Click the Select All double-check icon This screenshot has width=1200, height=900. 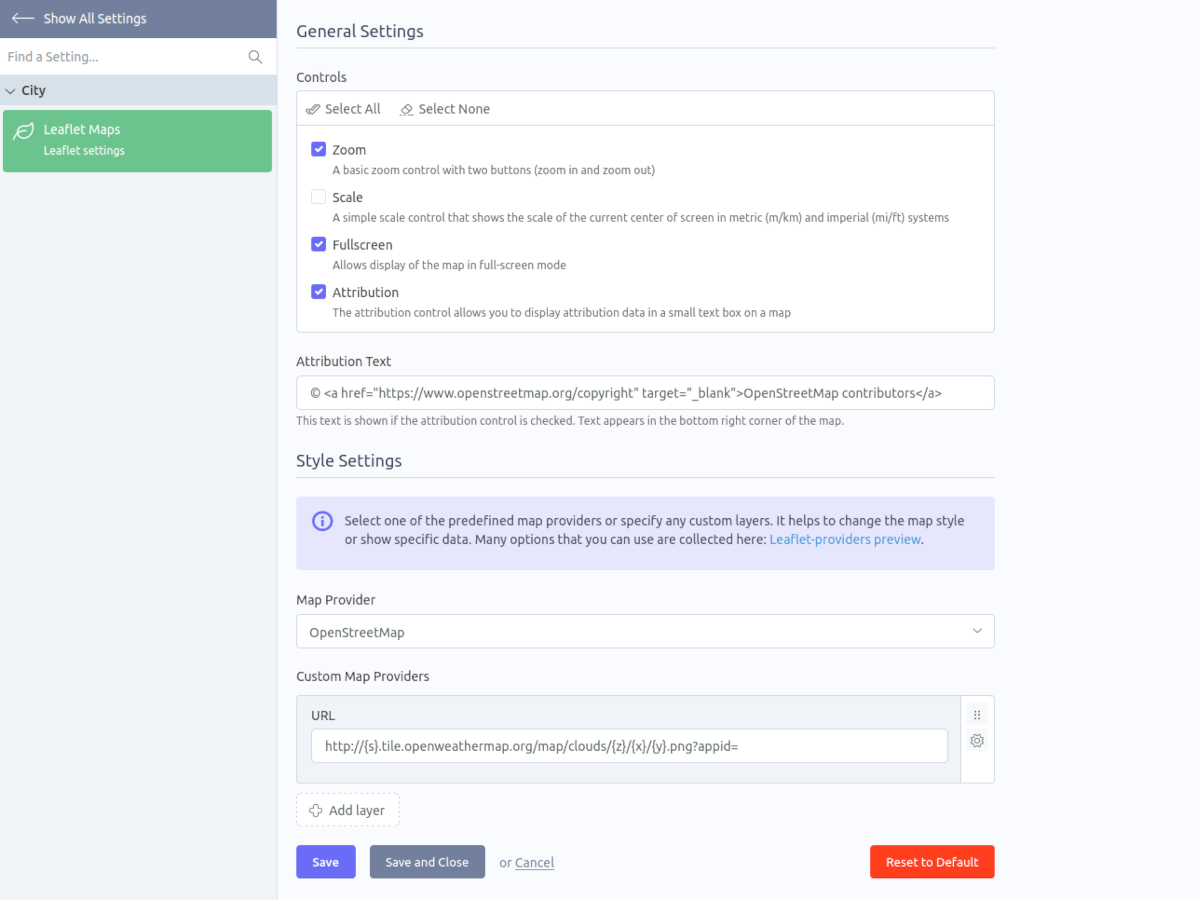313,109
